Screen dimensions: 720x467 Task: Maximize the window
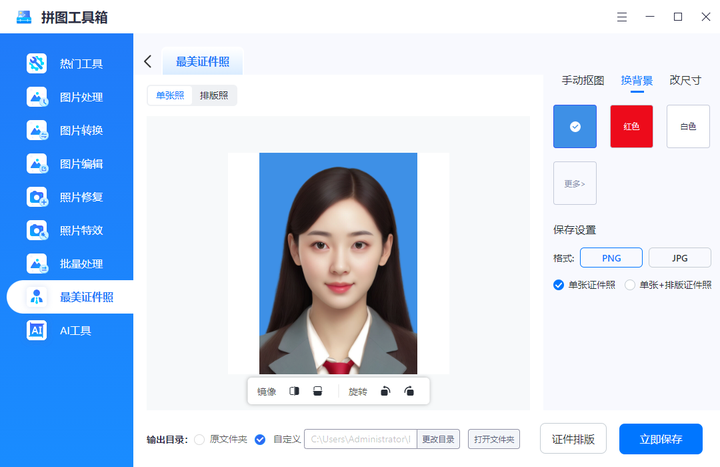pyautogui.click(x=678, y=17)
